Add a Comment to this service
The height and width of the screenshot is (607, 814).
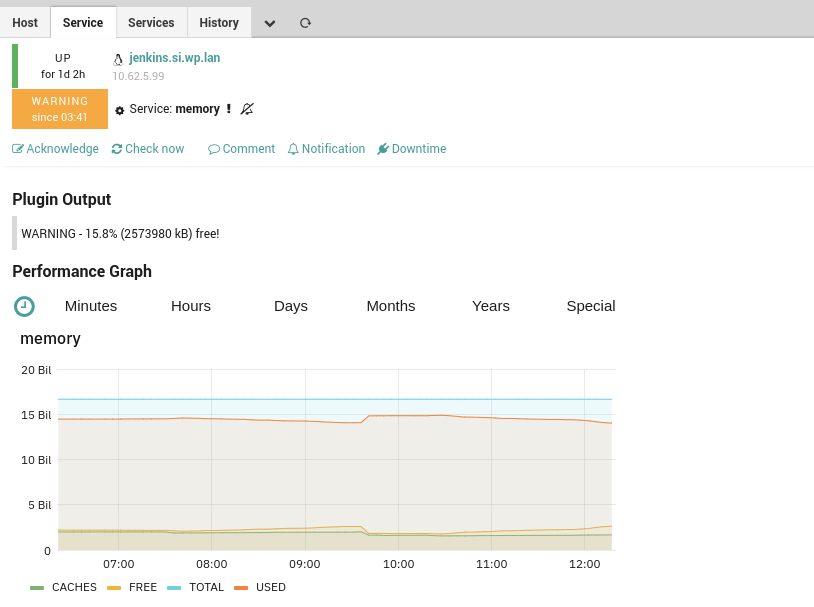[x=241, y=149]
